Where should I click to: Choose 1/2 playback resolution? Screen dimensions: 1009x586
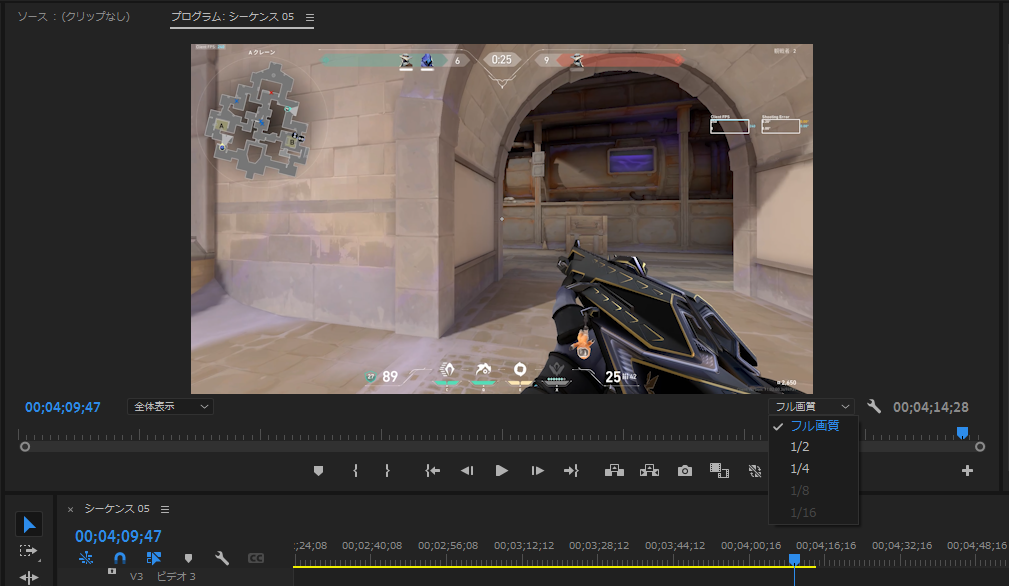[799, 447]
